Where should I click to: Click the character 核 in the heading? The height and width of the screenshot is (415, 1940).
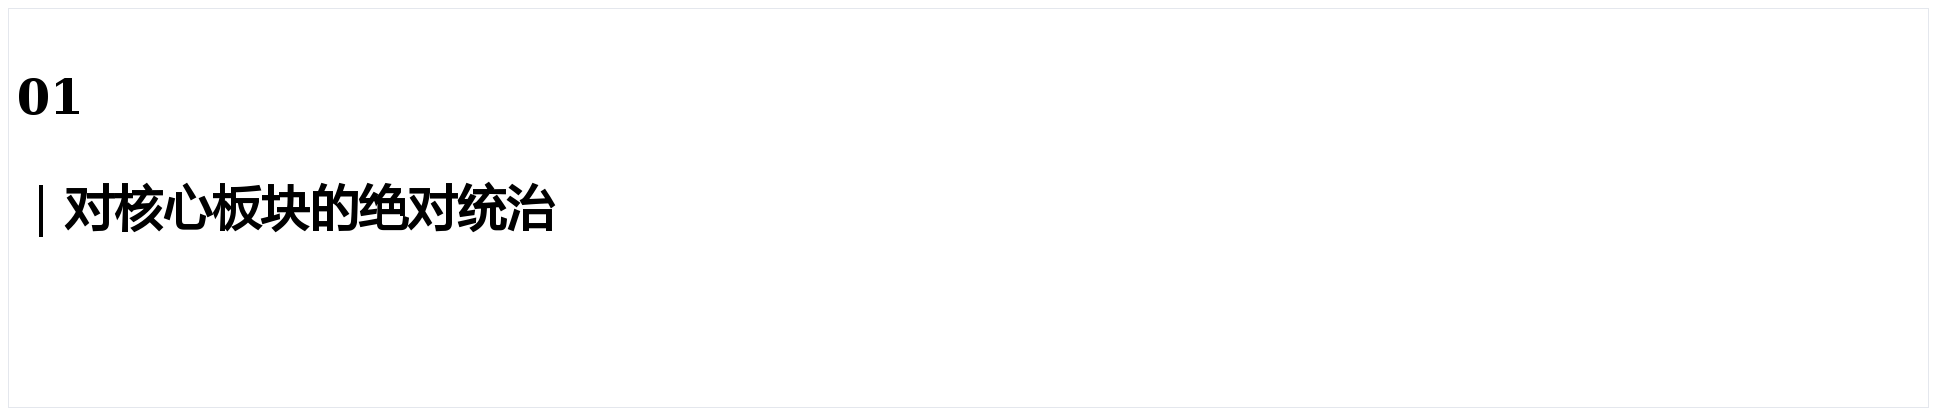[137, 209]
